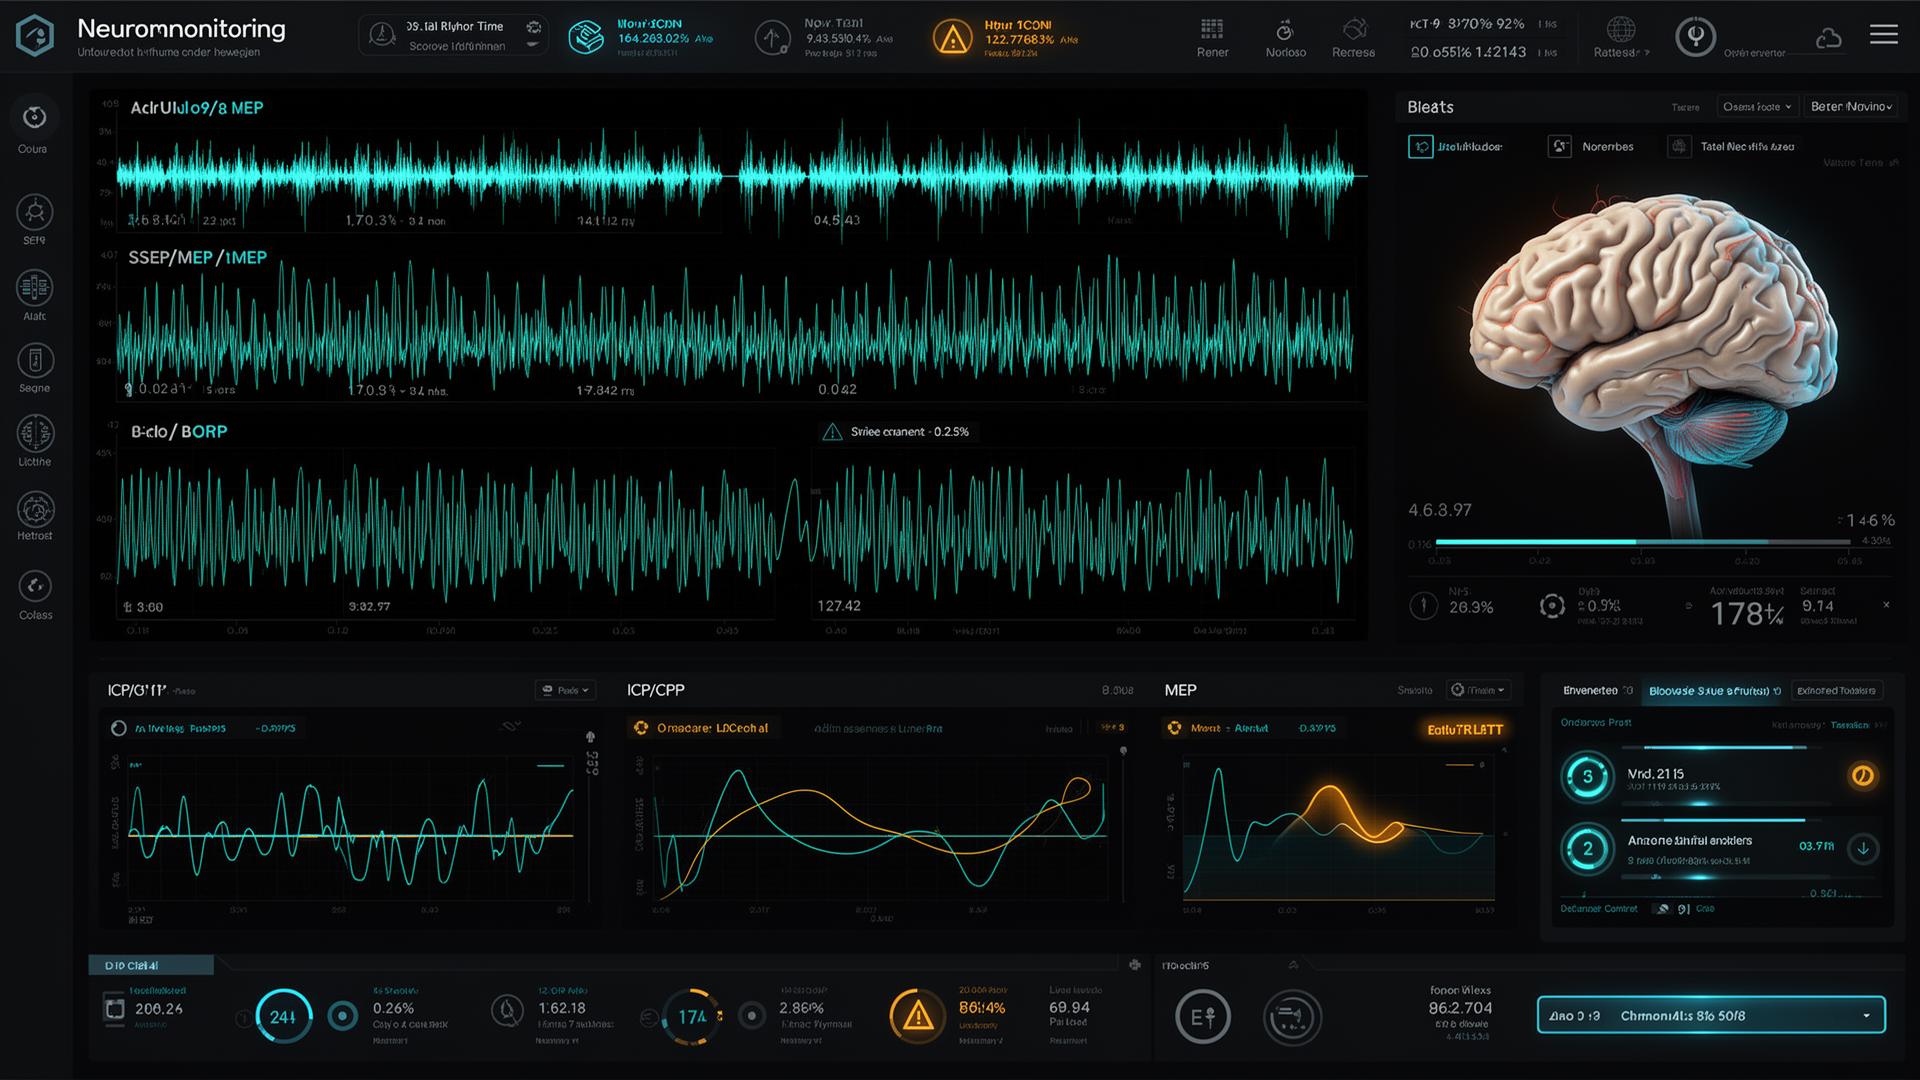Select the radio button in ICP/G'IT' legend
1920x1080 pixels.
click(119, 728)
